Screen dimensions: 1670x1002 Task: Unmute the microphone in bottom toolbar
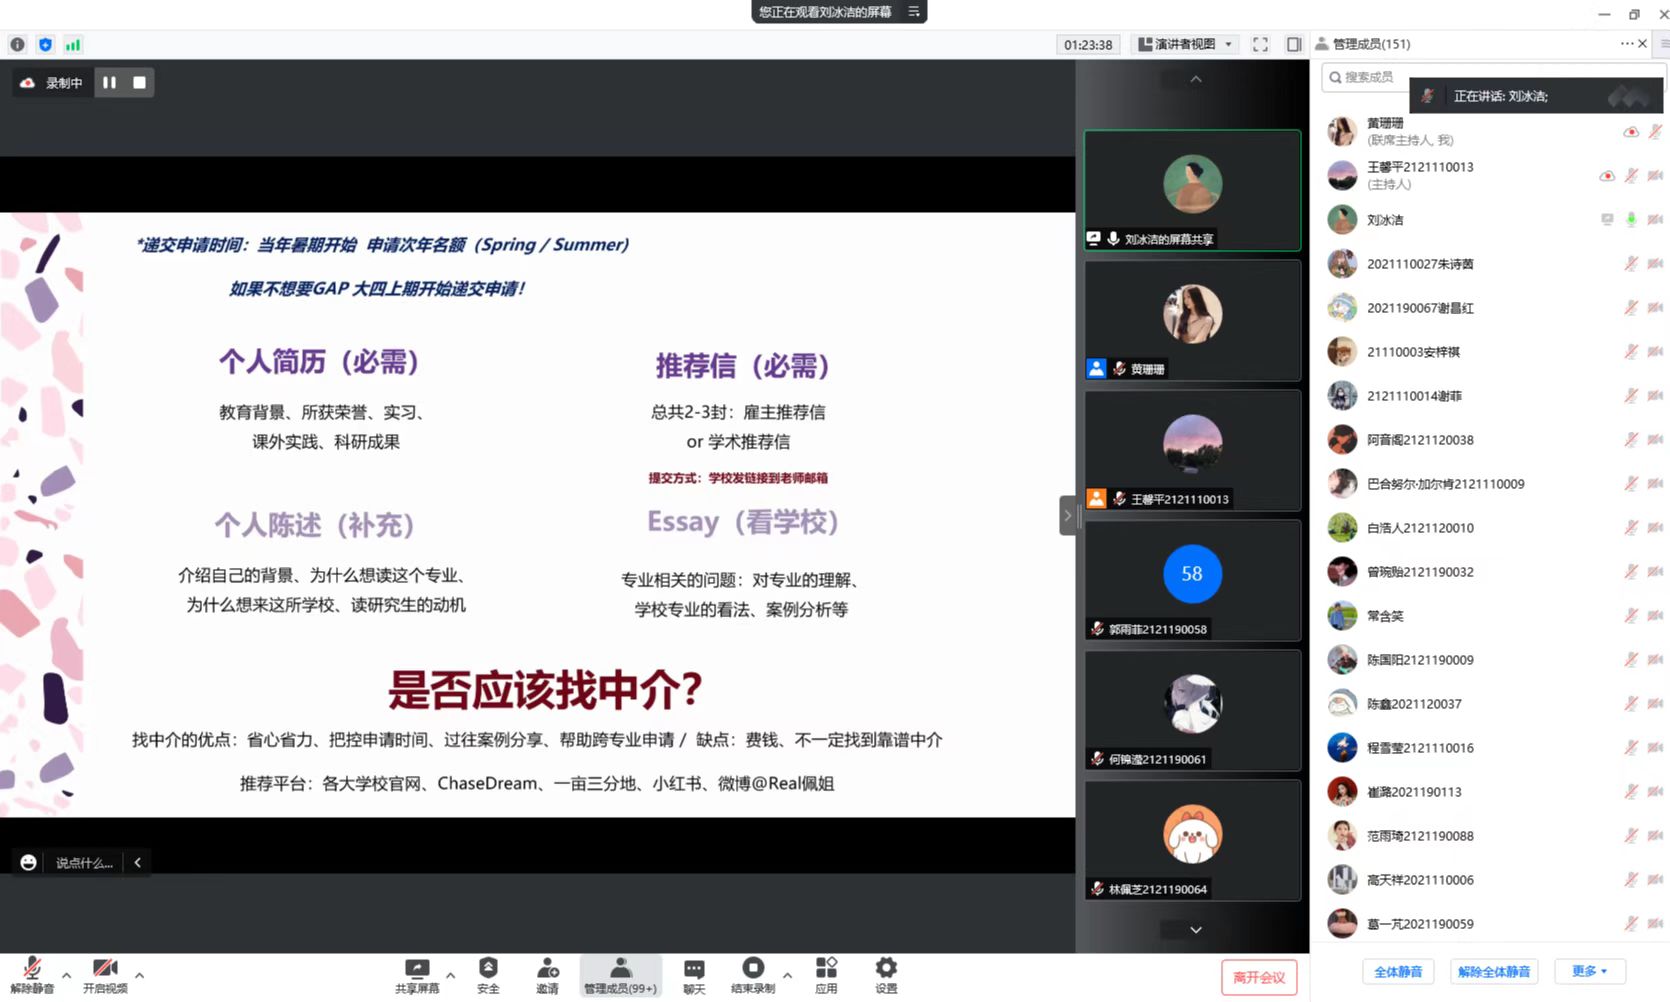click(x=32, y=968)
